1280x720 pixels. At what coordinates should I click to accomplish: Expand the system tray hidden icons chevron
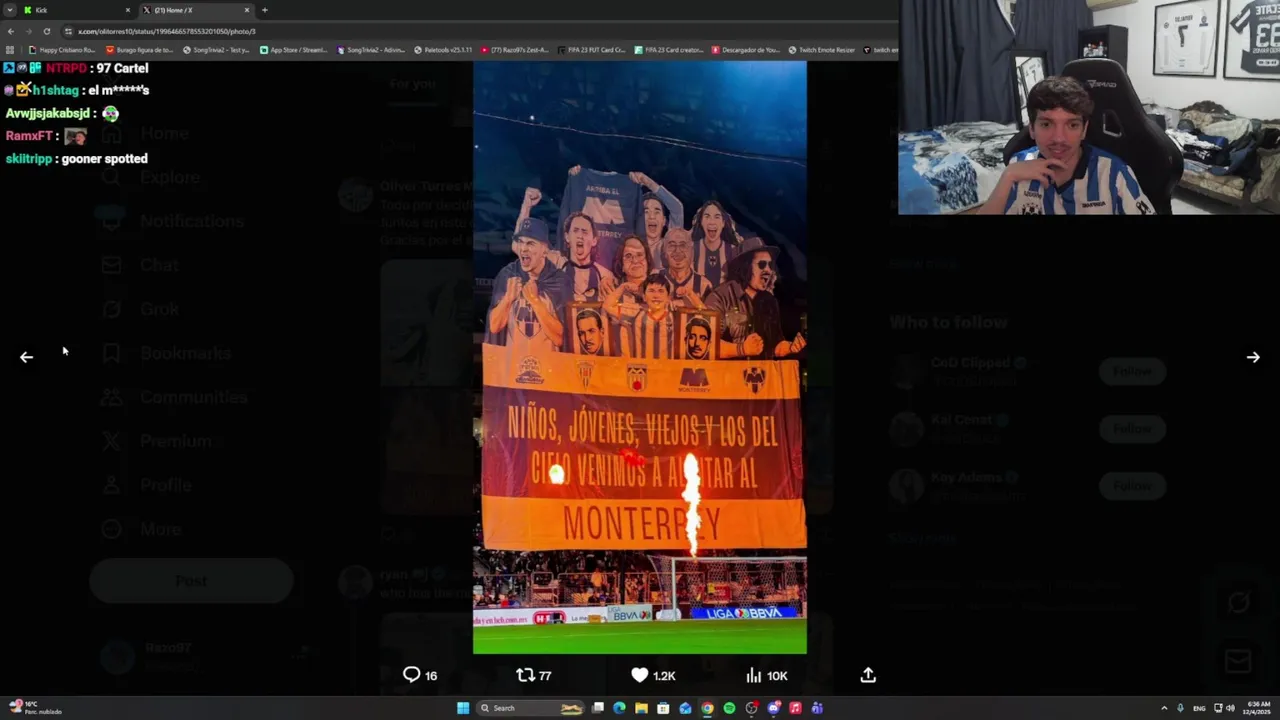(x=1164, y=708)
